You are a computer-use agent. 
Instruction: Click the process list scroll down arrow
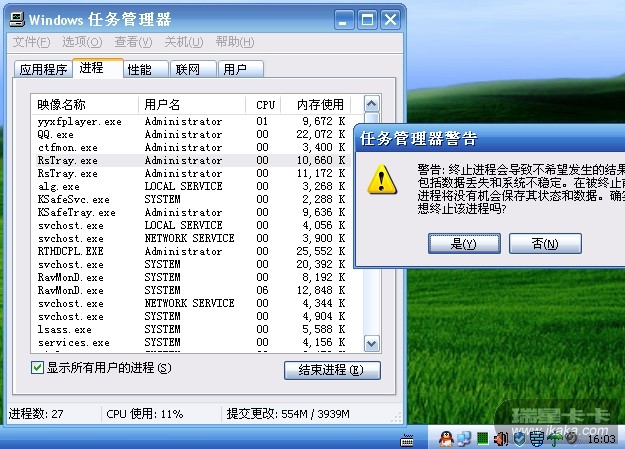point(371,344)
